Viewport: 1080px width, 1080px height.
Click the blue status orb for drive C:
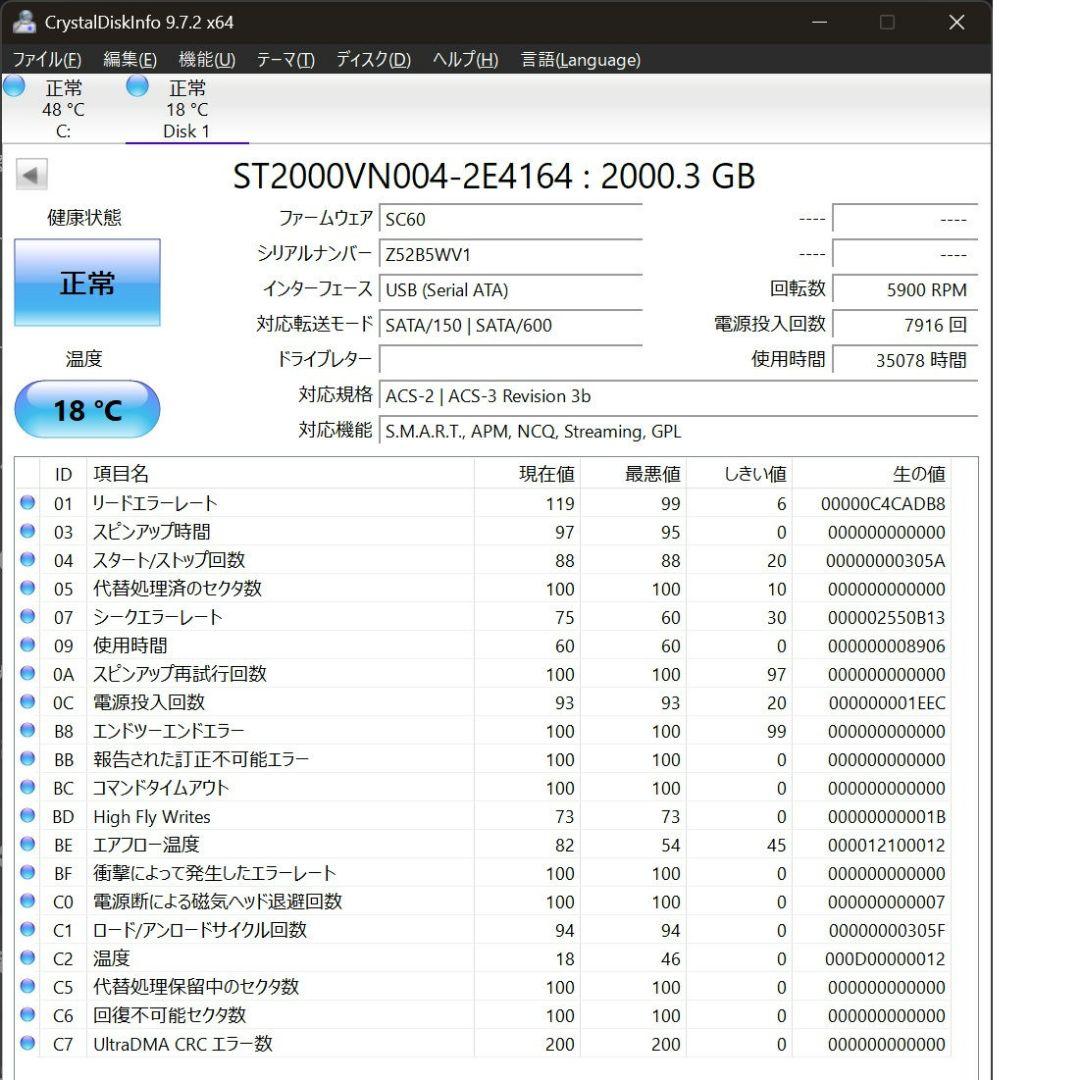[14, 87]
